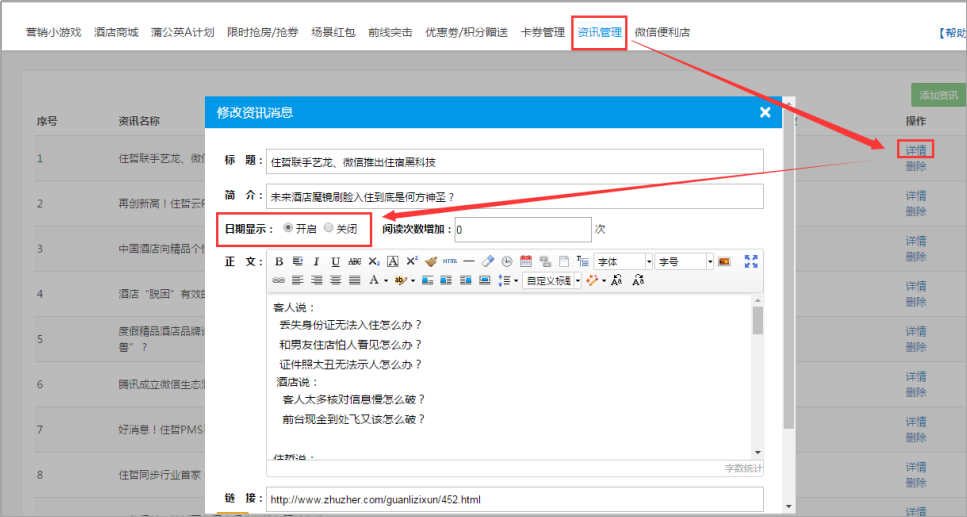The height and width of the screenshot is (517, 967).
Task: Open 前线突击 nav tab
Action: (x=390, y=32)
